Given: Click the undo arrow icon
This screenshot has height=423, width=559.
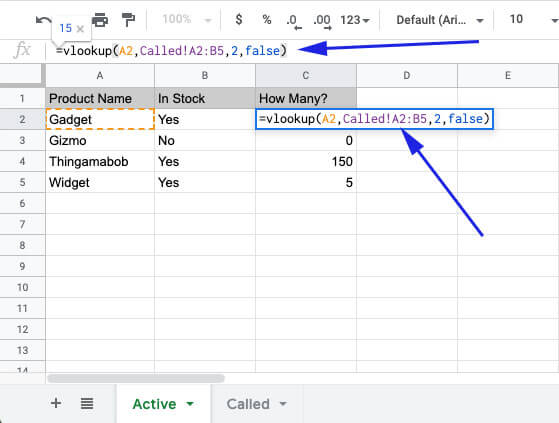Looking at the screenshot, I should (43, 20).
